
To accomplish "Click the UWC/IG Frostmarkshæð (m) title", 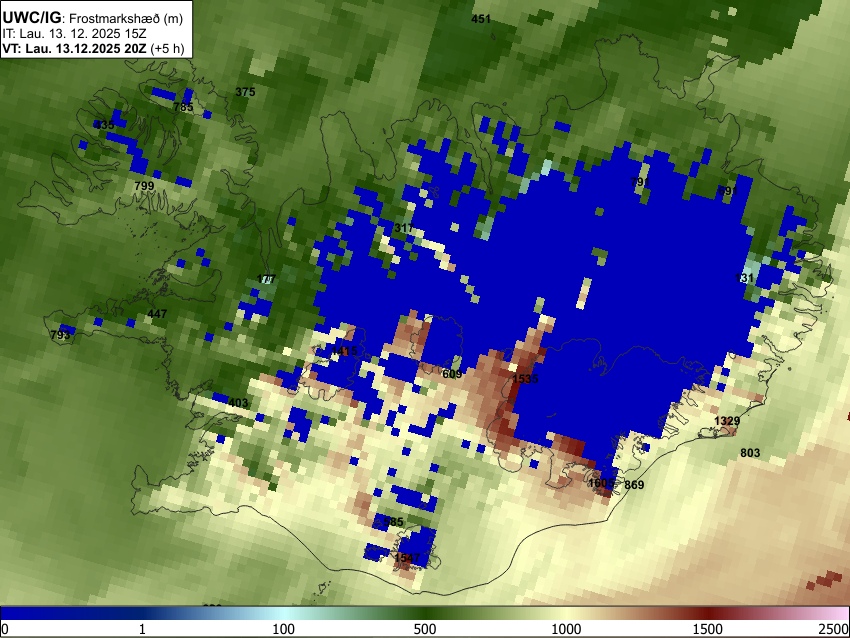I will tap(93, 18).
